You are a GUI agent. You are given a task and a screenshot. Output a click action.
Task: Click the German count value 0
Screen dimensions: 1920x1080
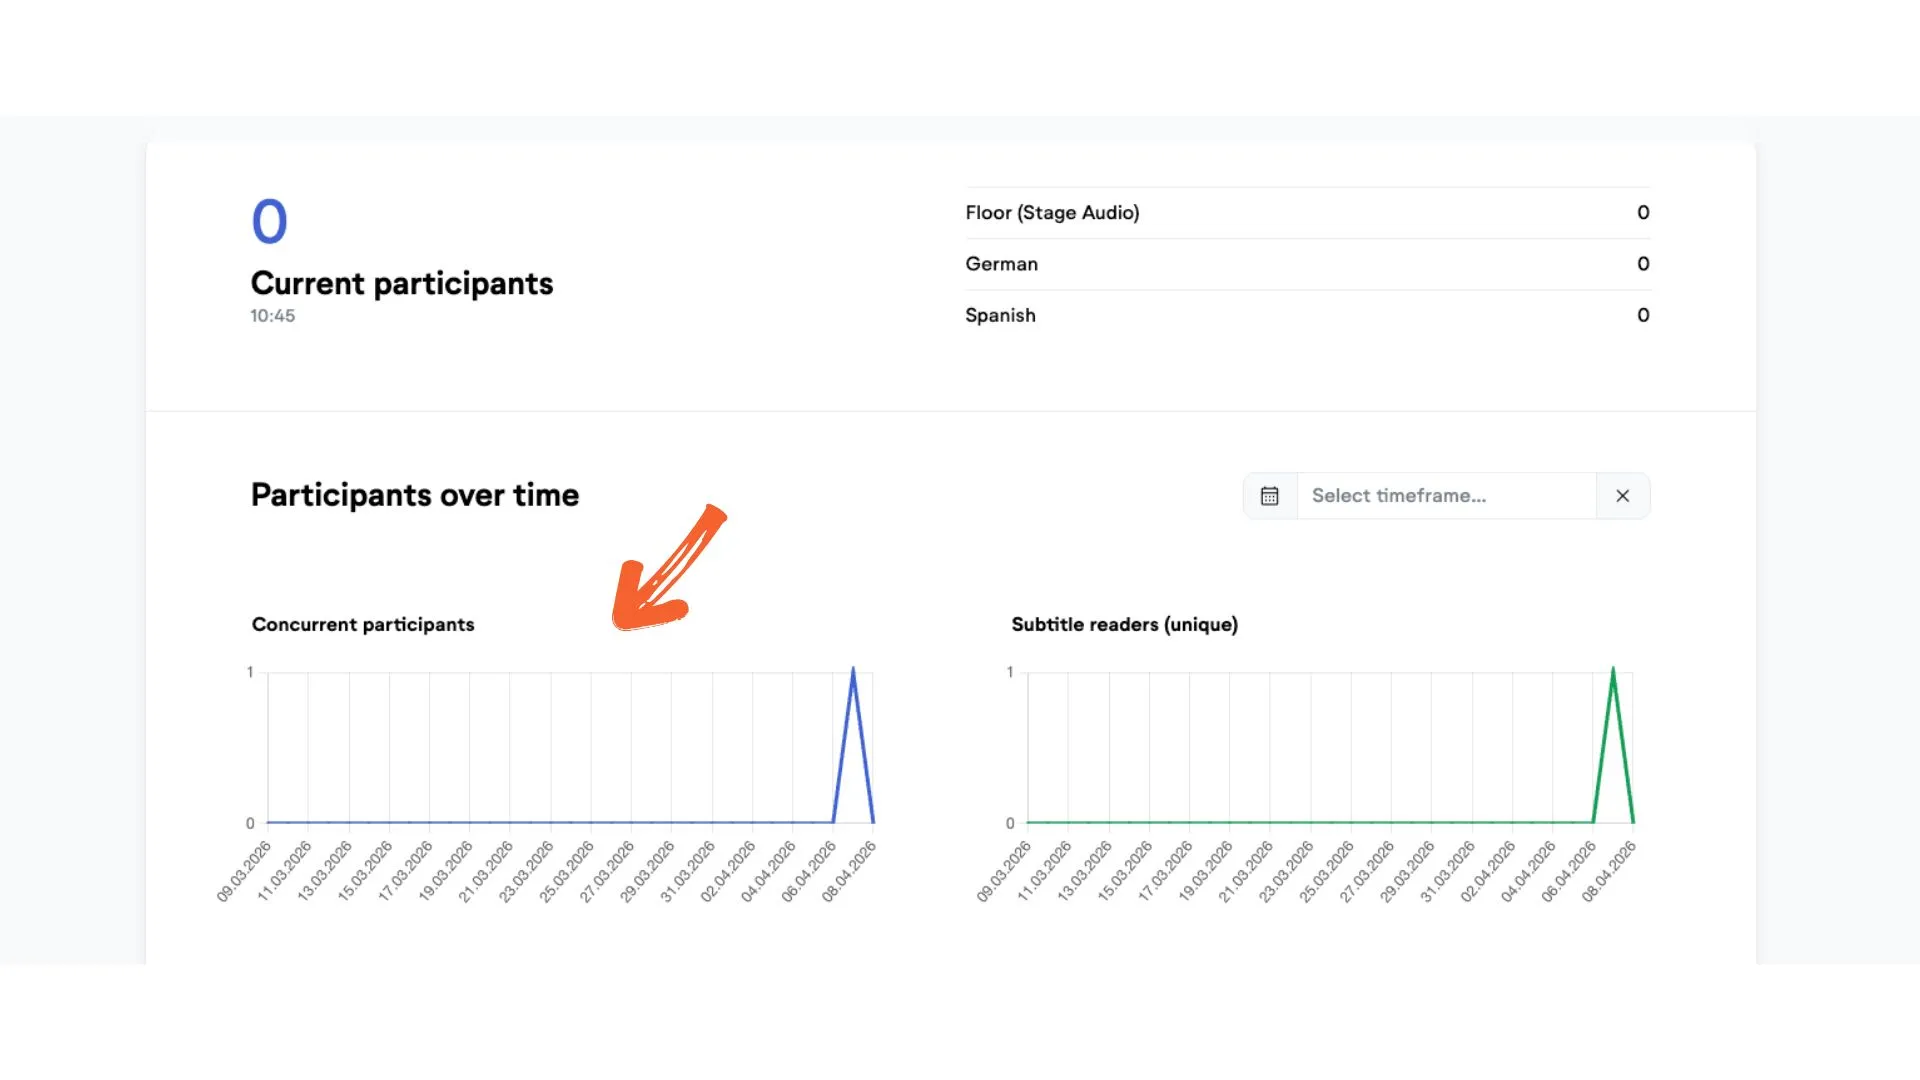[x=1643, y=264]
